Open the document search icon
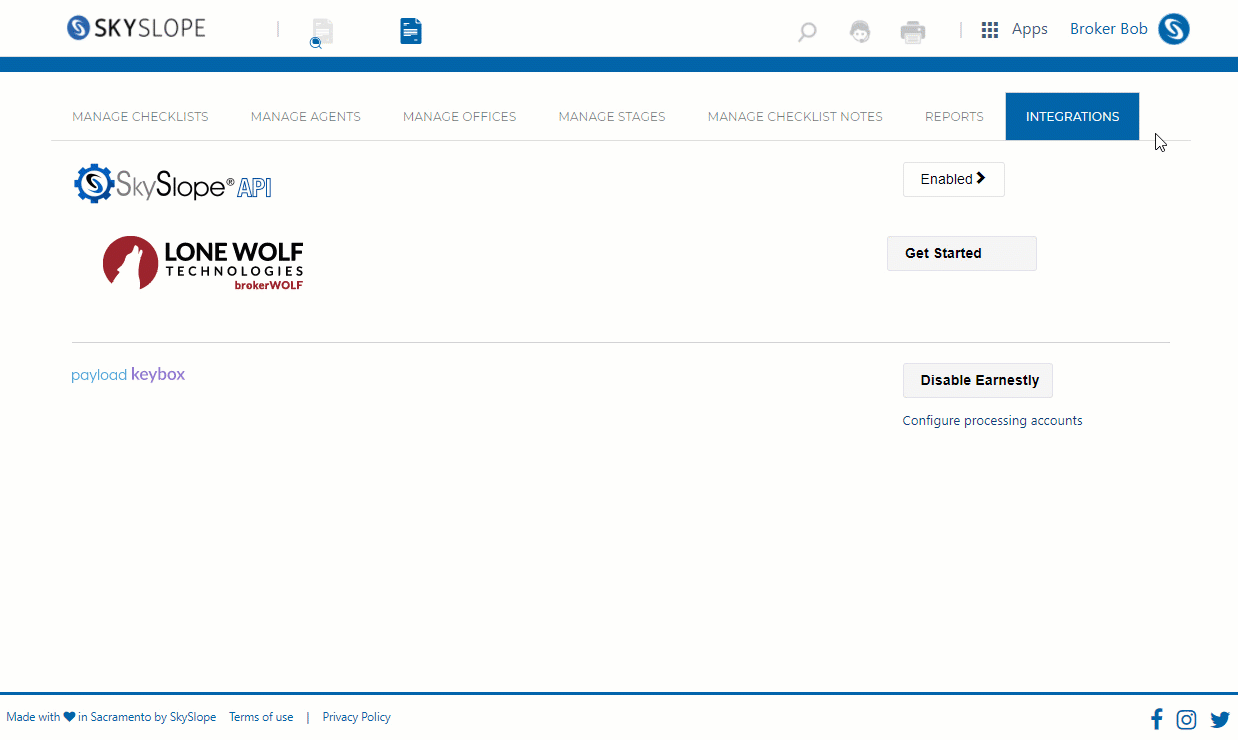The height and width of the screenshot is (740, 1238). [321, 32]
